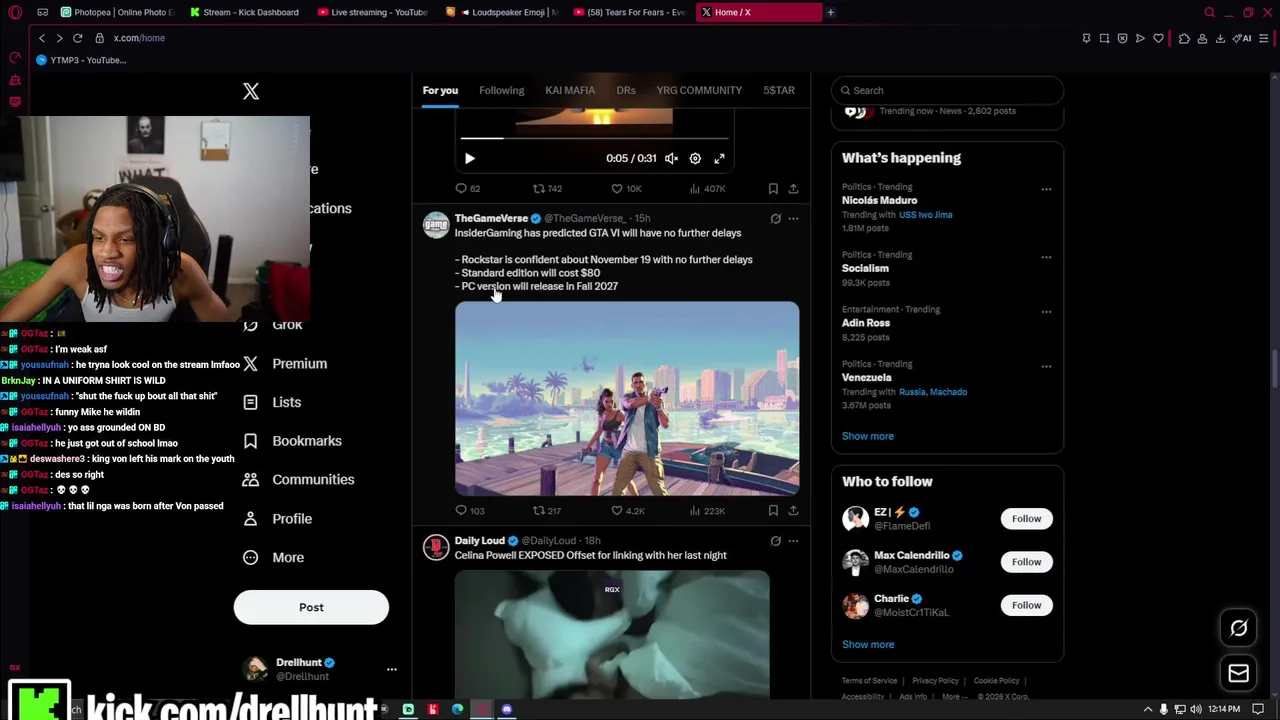Screen dimensions: 1280x720
Task: Expand the video to fullscreen
Action: click(x=719, y=158)
